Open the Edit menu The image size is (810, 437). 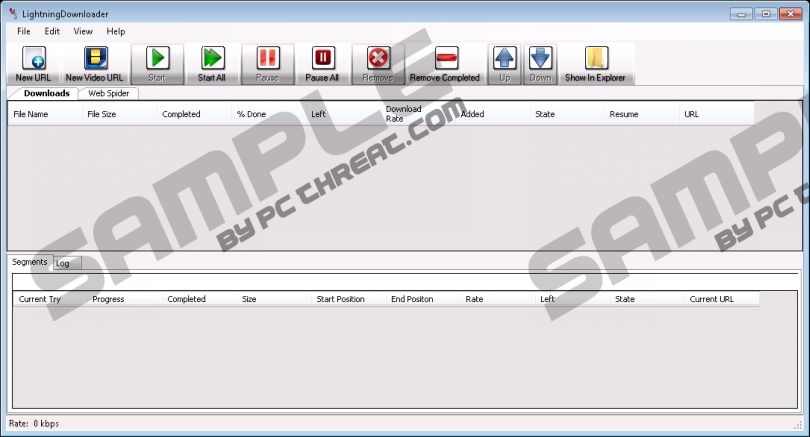52,31
